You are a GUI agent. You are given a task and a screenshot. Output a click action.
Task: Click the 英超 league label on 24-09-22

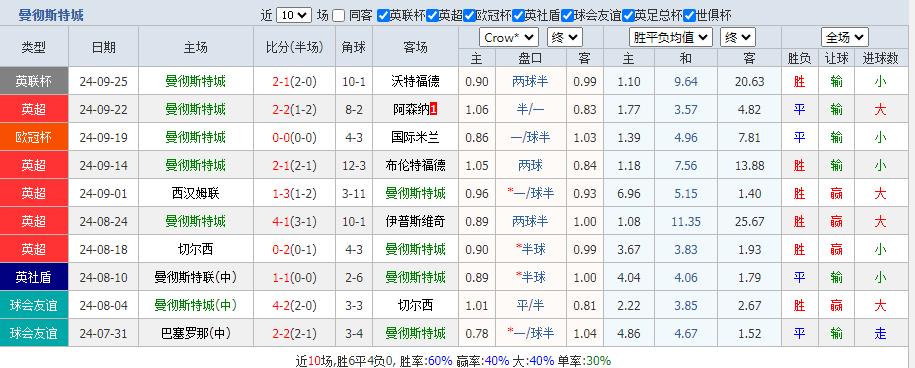coord(34,110)
